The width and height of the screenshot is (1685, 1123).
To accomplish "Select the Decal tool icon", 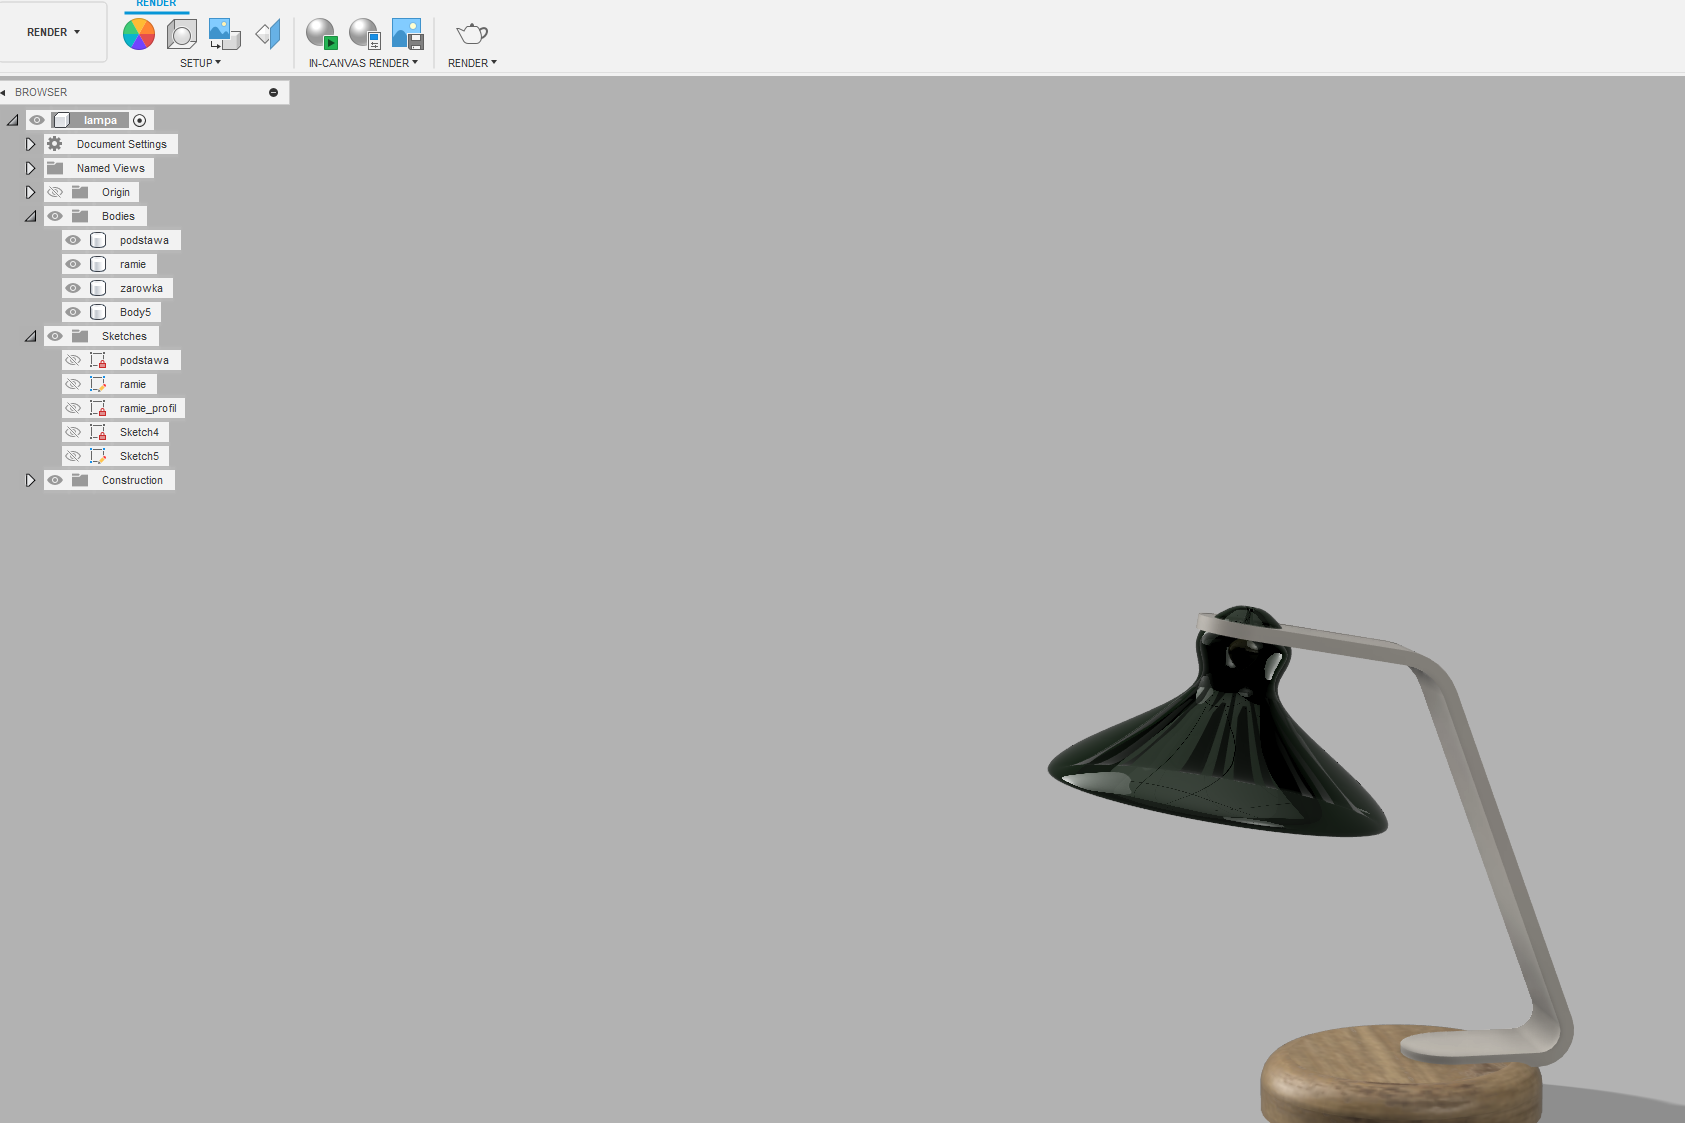I will tap(224, 34).
